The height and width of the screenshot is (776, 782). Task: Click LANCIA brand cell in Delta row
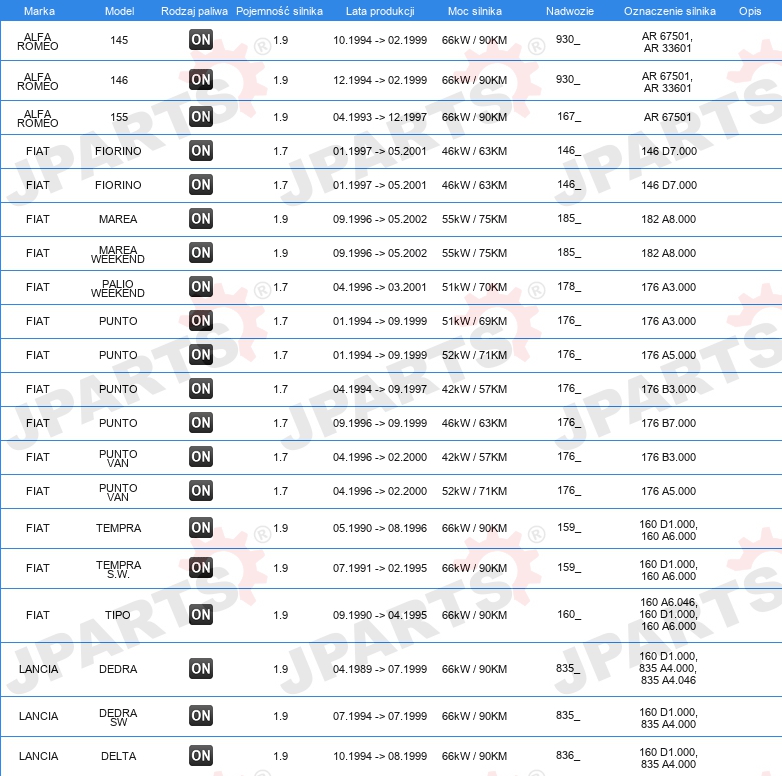(38, 756)
